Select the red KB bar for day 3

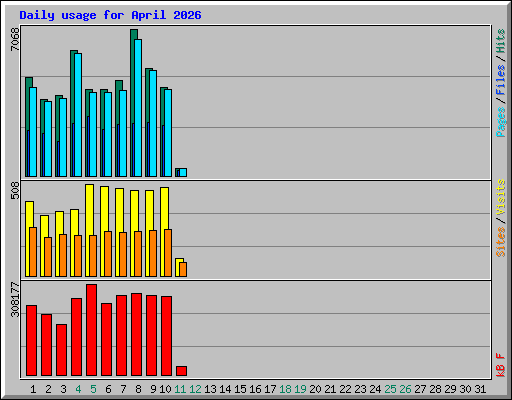[x=62, y=350]
